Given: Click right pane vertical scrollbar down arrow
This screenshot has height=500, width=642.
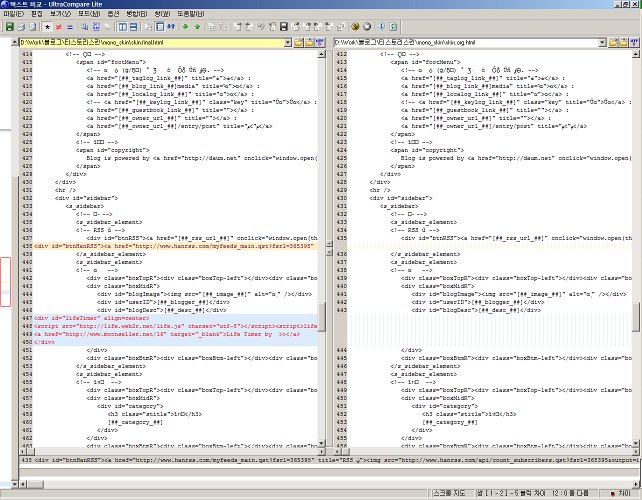Looking at the screenshot, I should click(636, 443).
